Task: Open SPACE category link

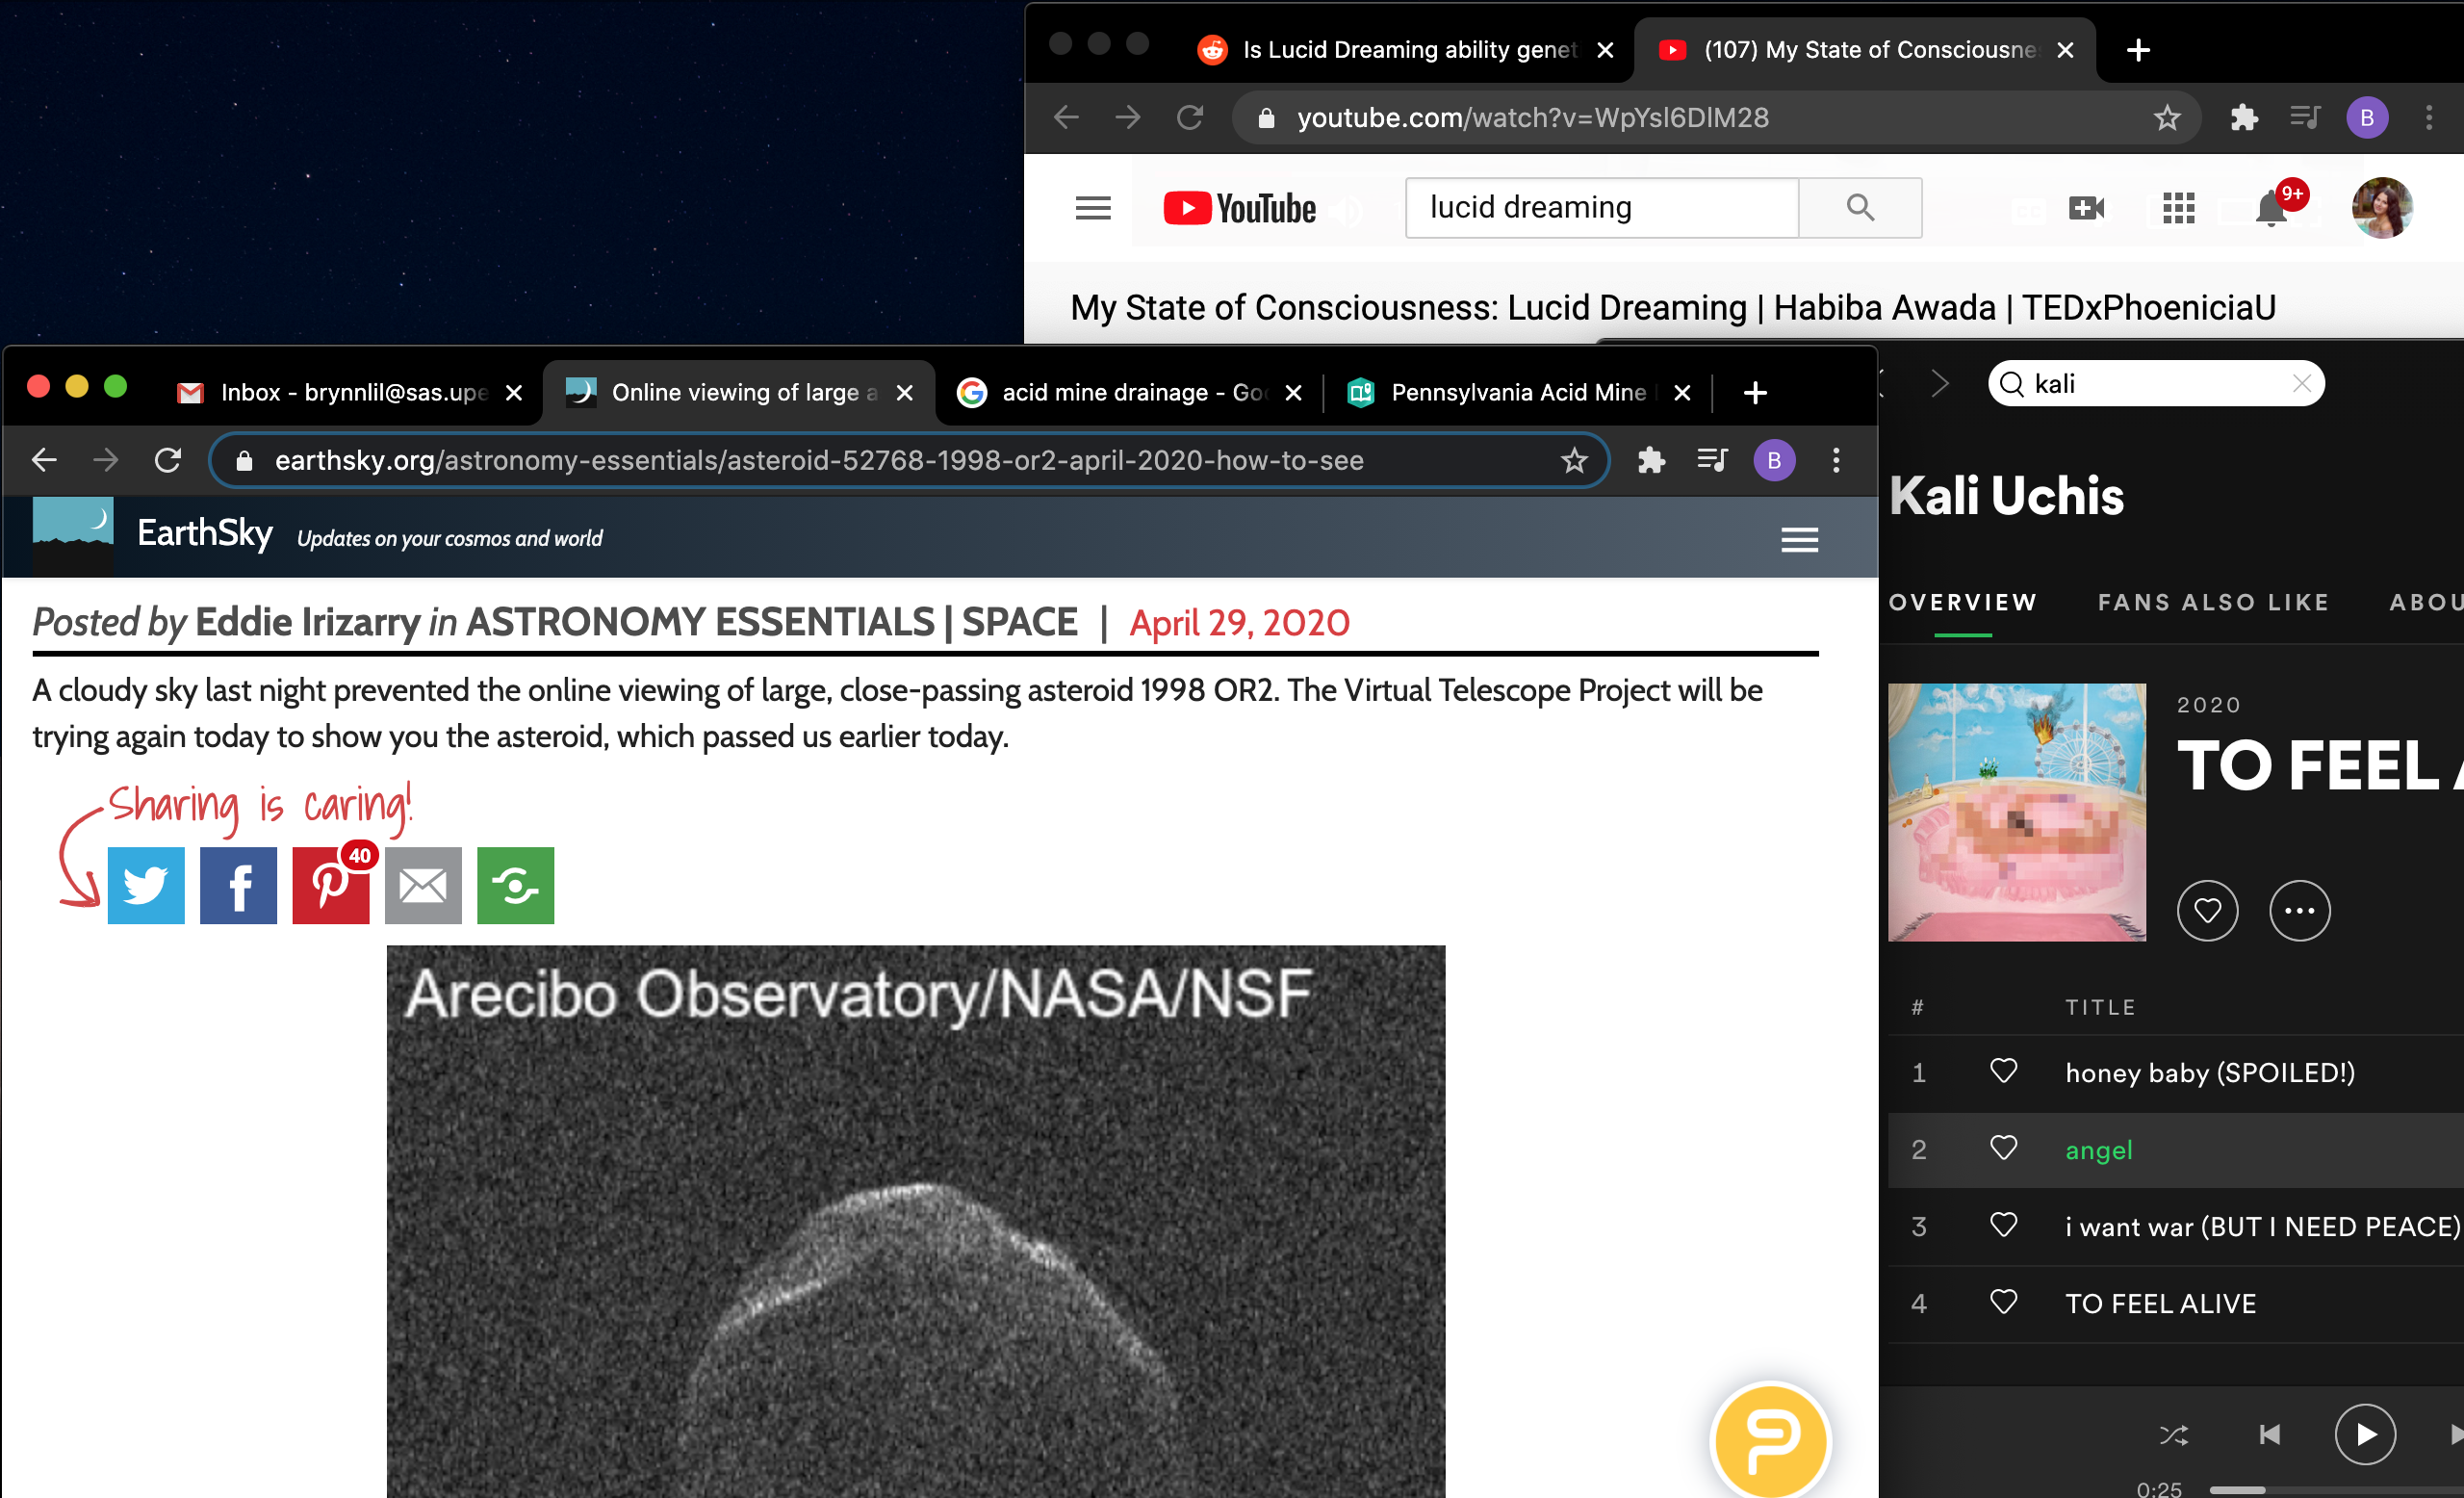Action: (x=1020, y=622)
